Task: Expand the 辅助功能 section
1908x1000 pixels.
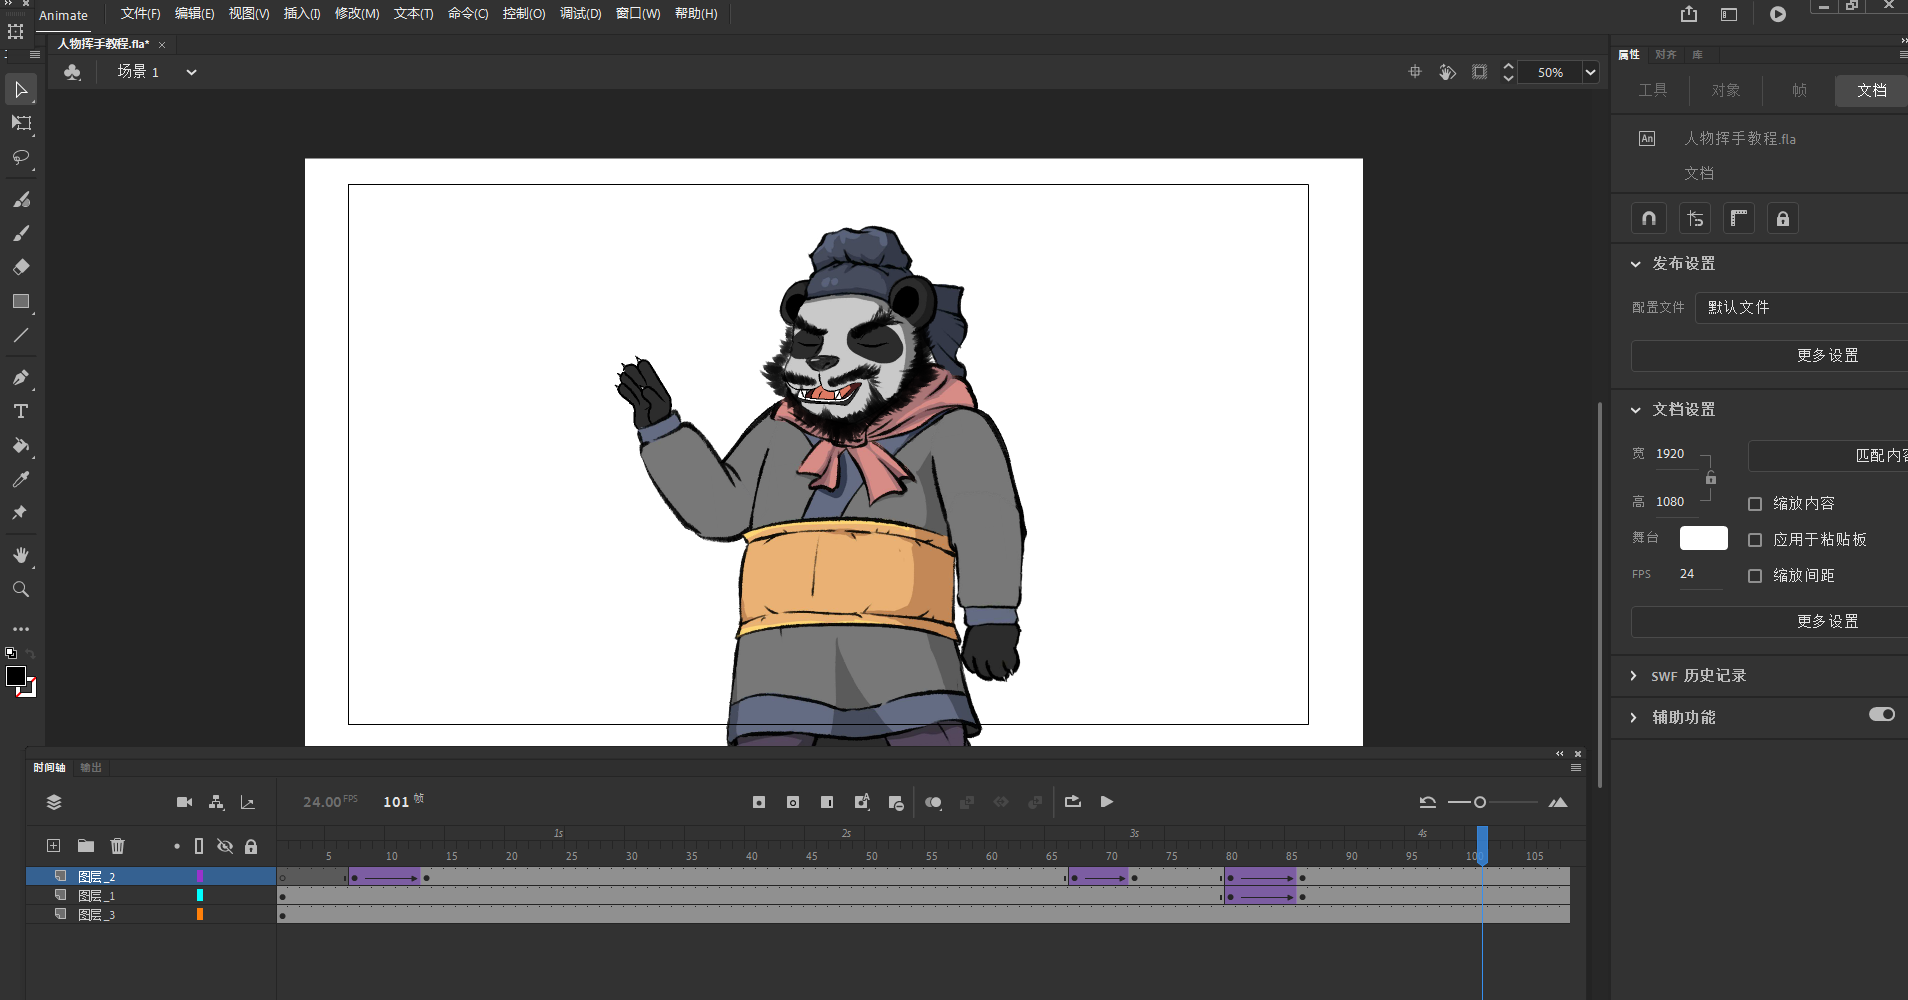Action: (x=1634, y=718)
